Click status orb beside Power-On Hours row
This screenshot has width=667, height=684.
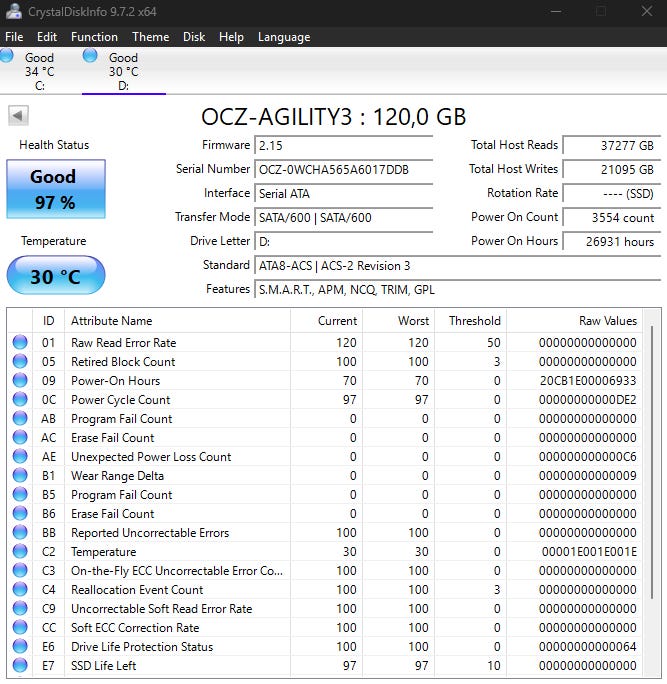(x=20, y=381)
